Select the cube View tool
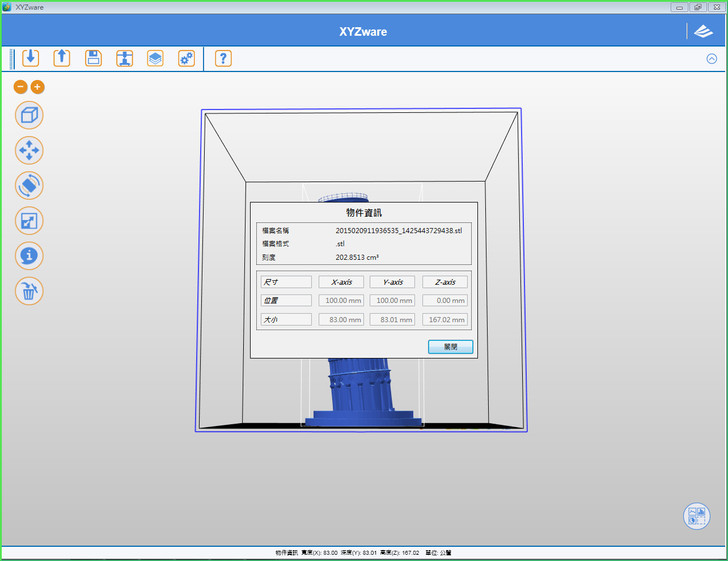This screenshot has height=561, width=728. [x=29, y=115]
